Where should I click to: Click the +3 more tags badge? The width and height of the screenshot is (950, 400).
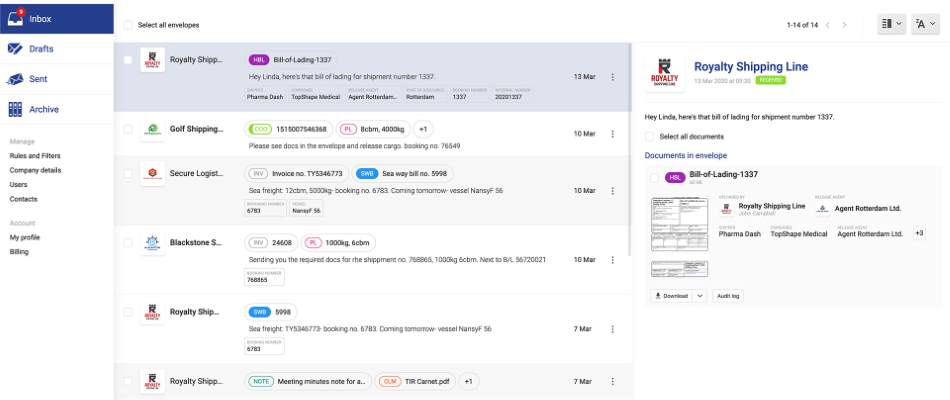pyautogui.click(x=919, y=233)
